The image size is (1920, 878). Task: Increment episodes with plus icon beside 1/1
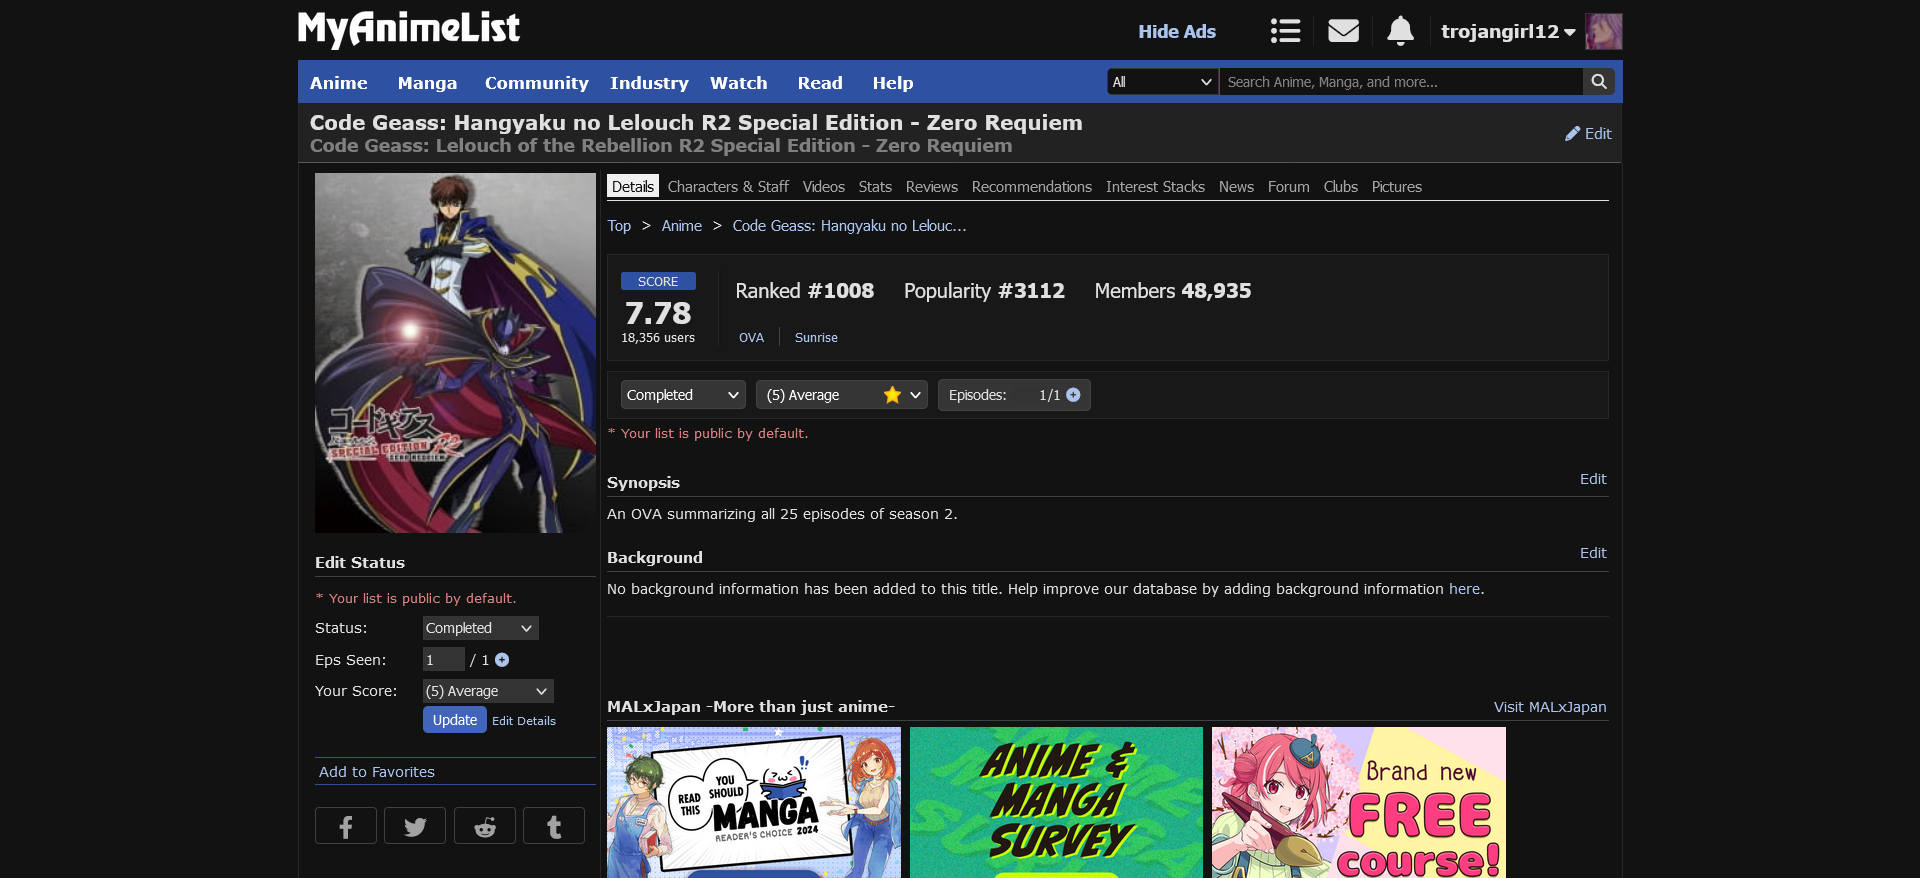click(x=1073, y=395)
